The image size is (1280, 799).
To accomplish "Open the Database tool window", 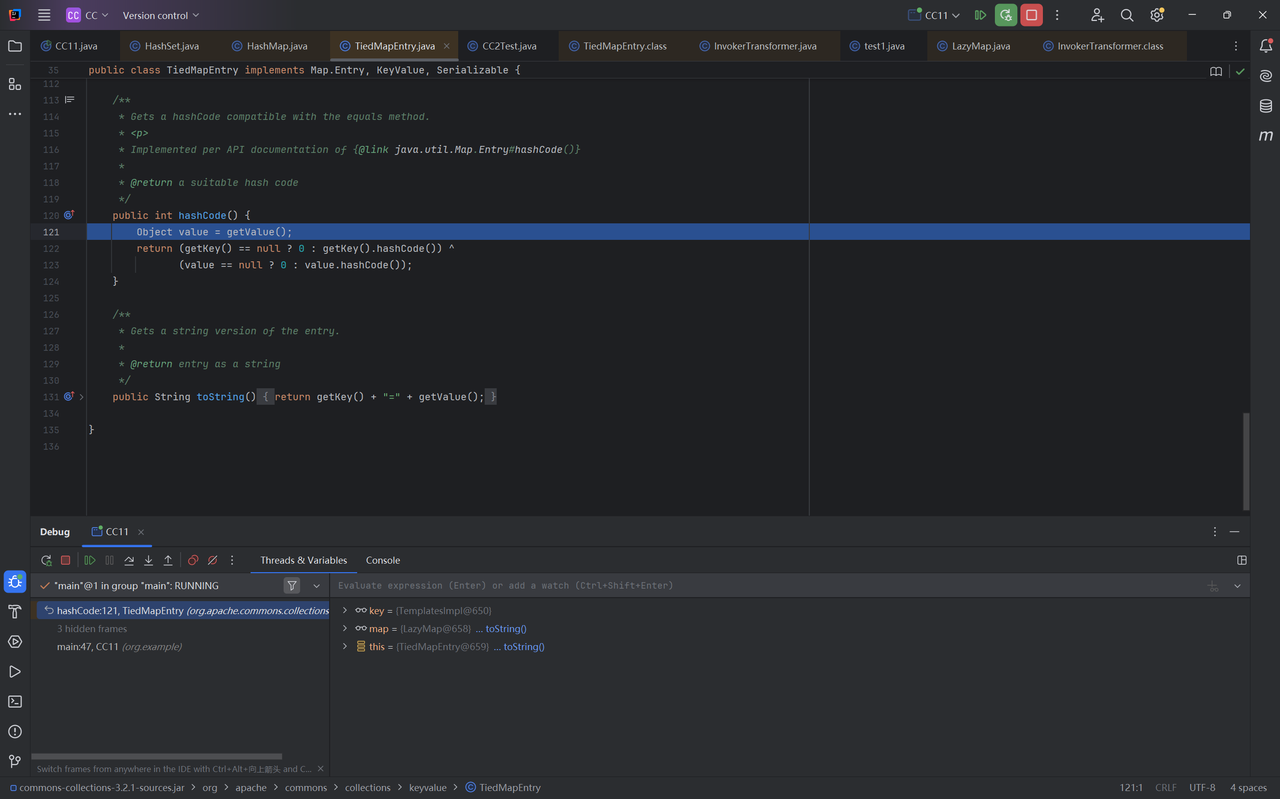I will click(x=1266, y=106).
